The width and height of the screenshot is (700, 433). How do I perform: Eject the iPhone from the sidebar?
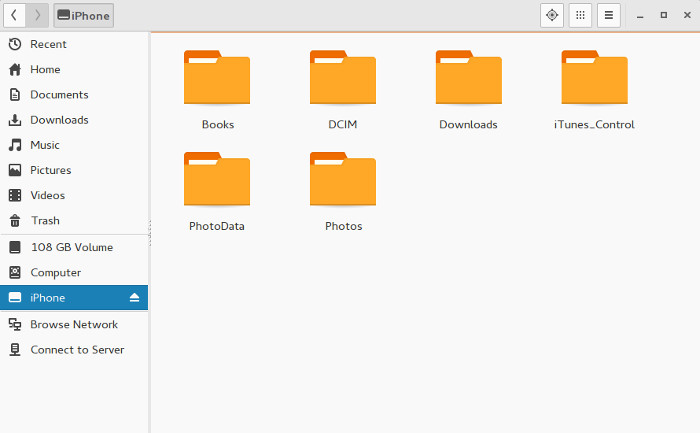pyautogui.click(x=135, y=298)
